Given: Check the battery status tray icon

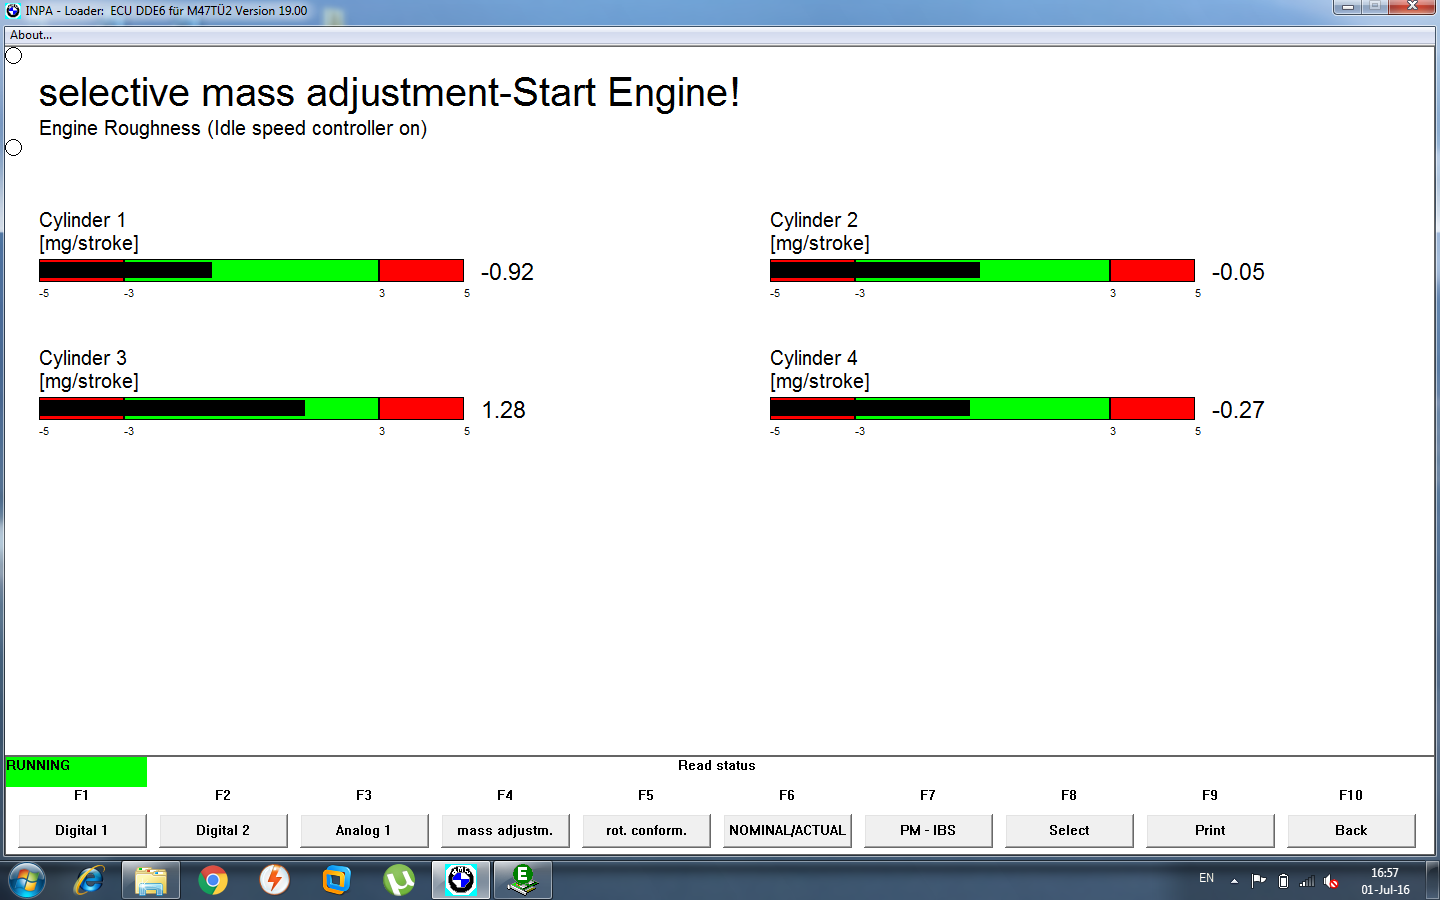Looking at the screenshot, I should click(x=1283, y=880).
